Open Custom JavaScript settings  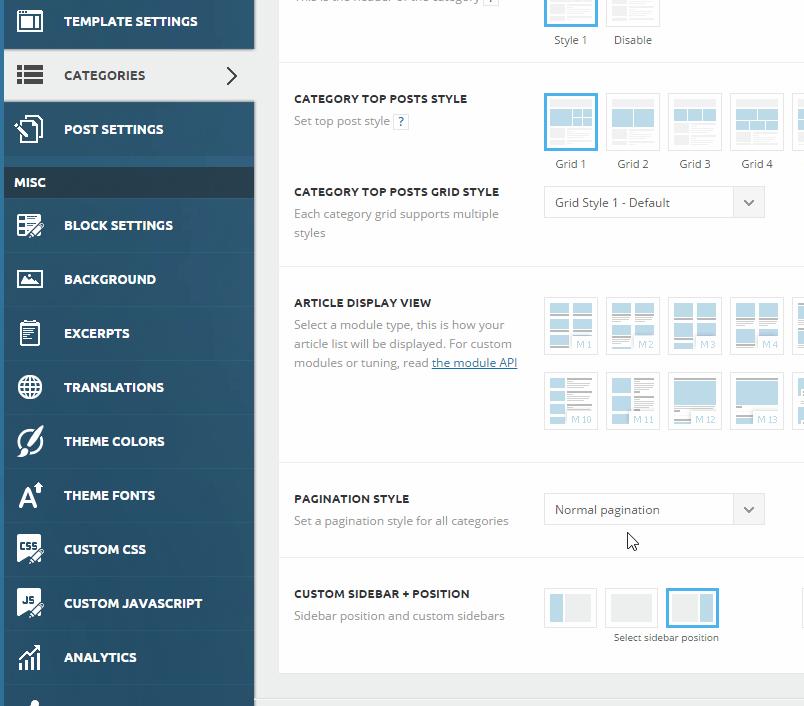[129, 603]
